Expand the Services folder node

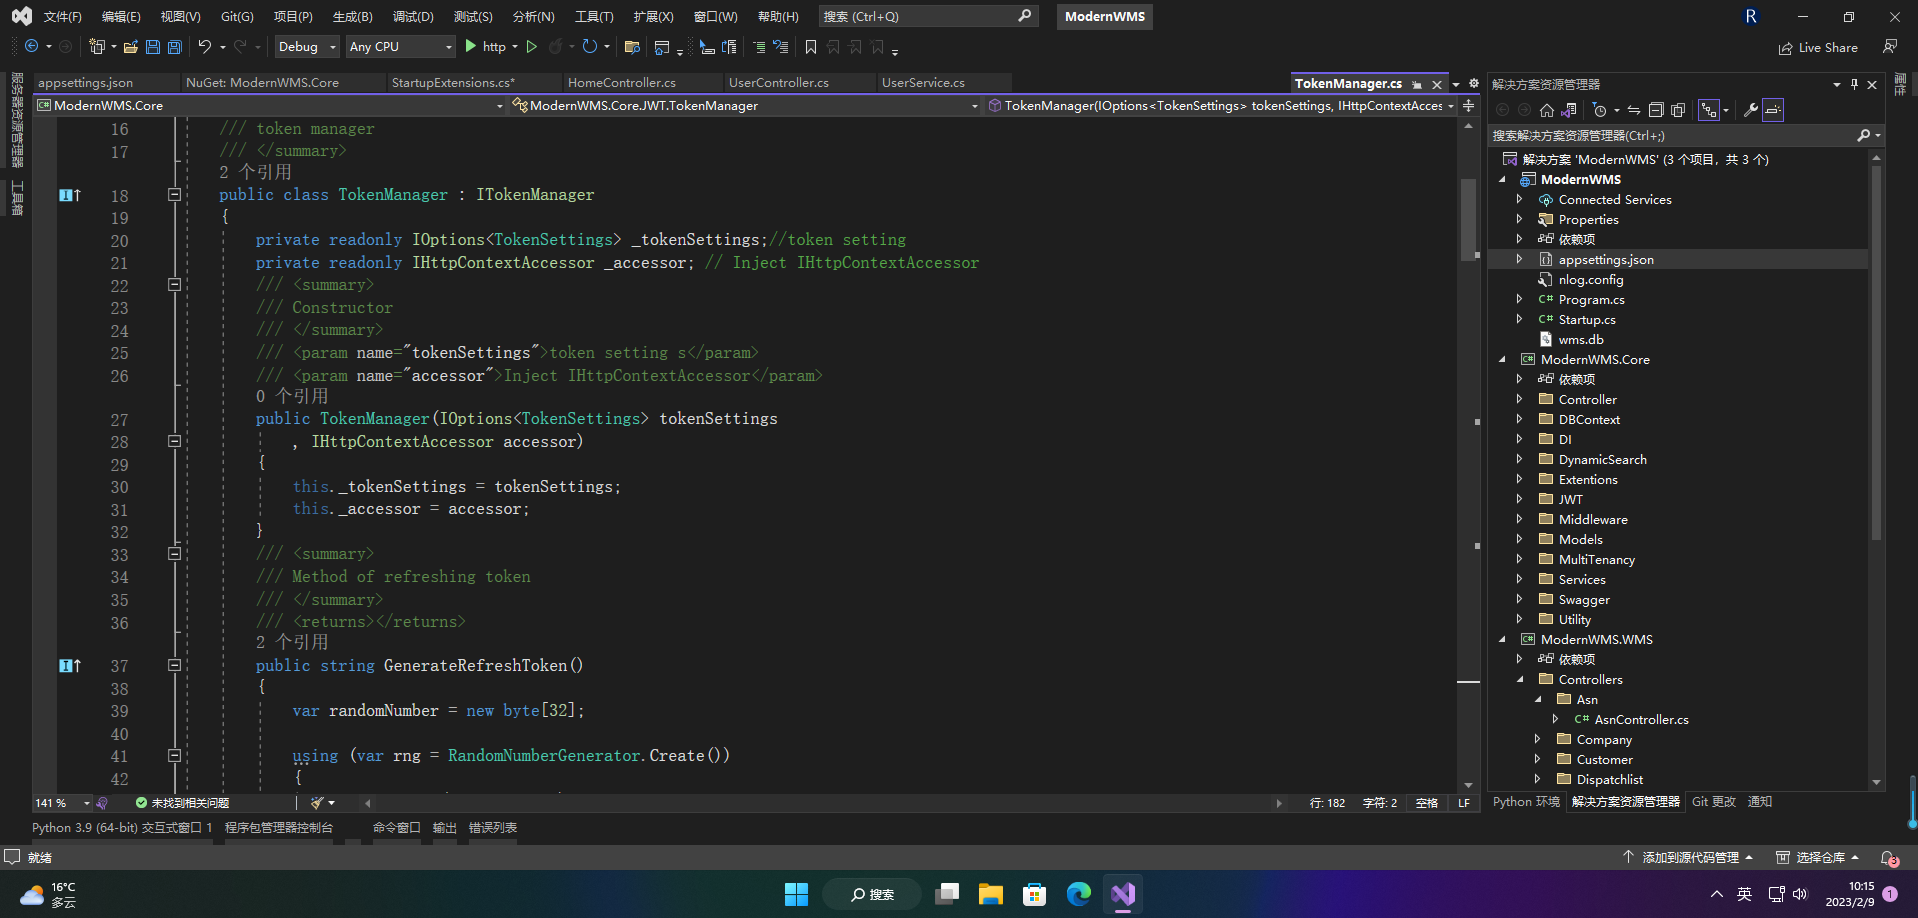point(1519,579)
